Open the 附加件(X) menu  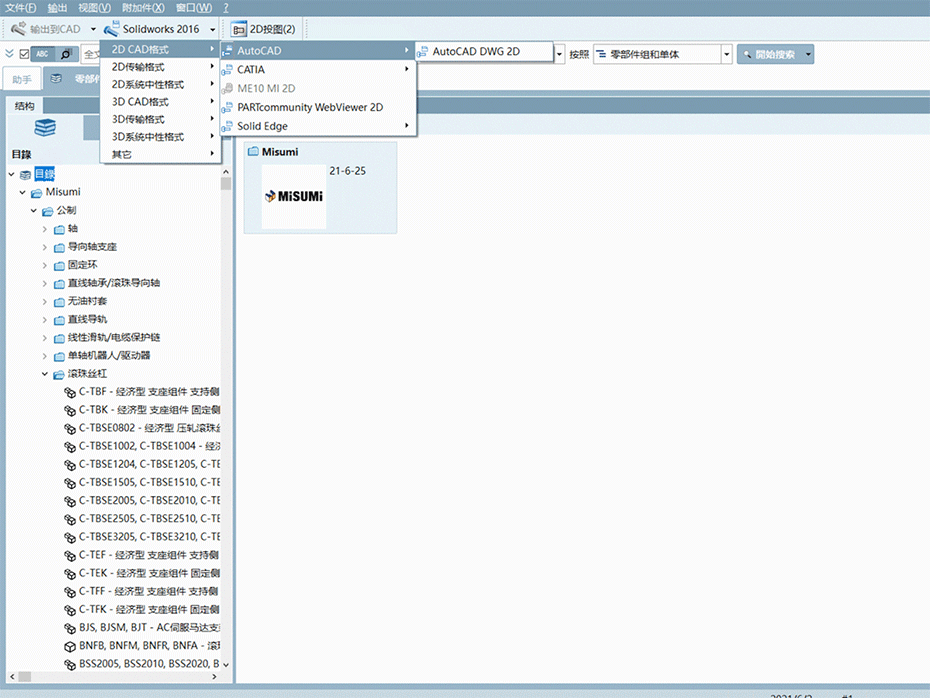pos(143,8)
